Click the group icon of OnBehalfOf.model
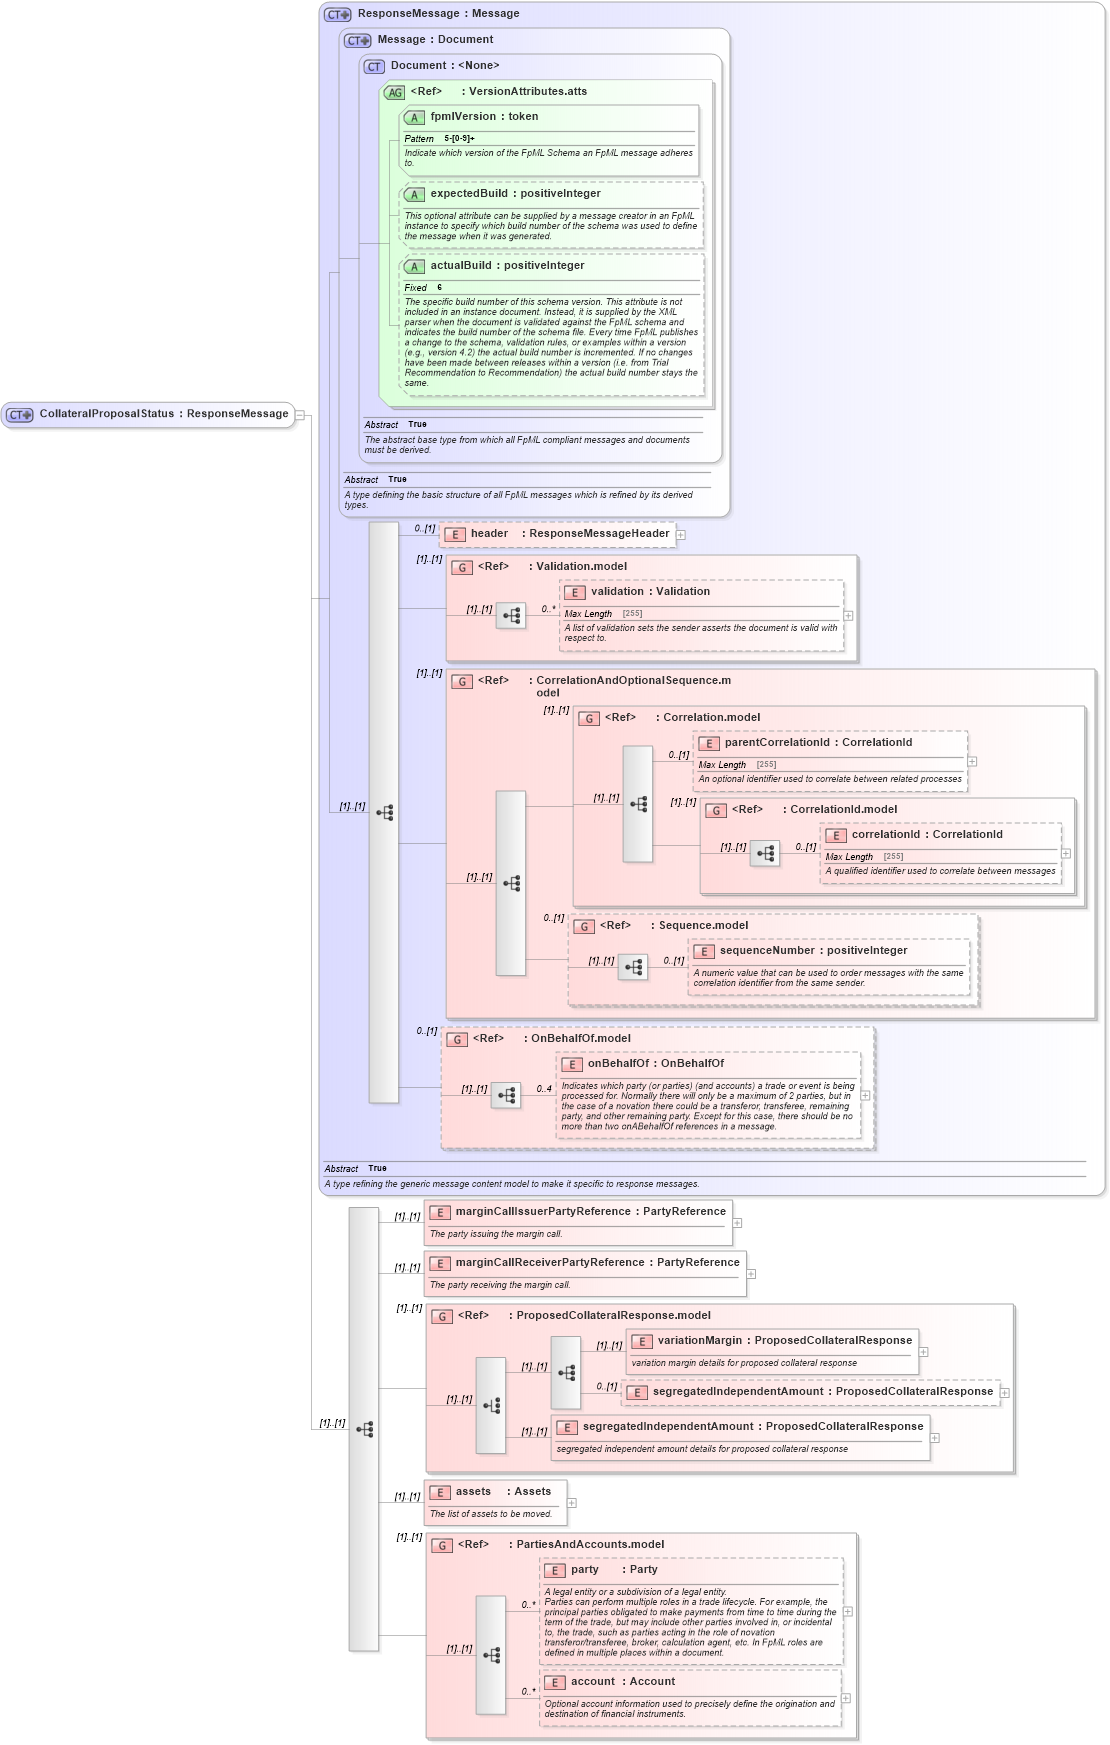 [x=457, y=1039]
